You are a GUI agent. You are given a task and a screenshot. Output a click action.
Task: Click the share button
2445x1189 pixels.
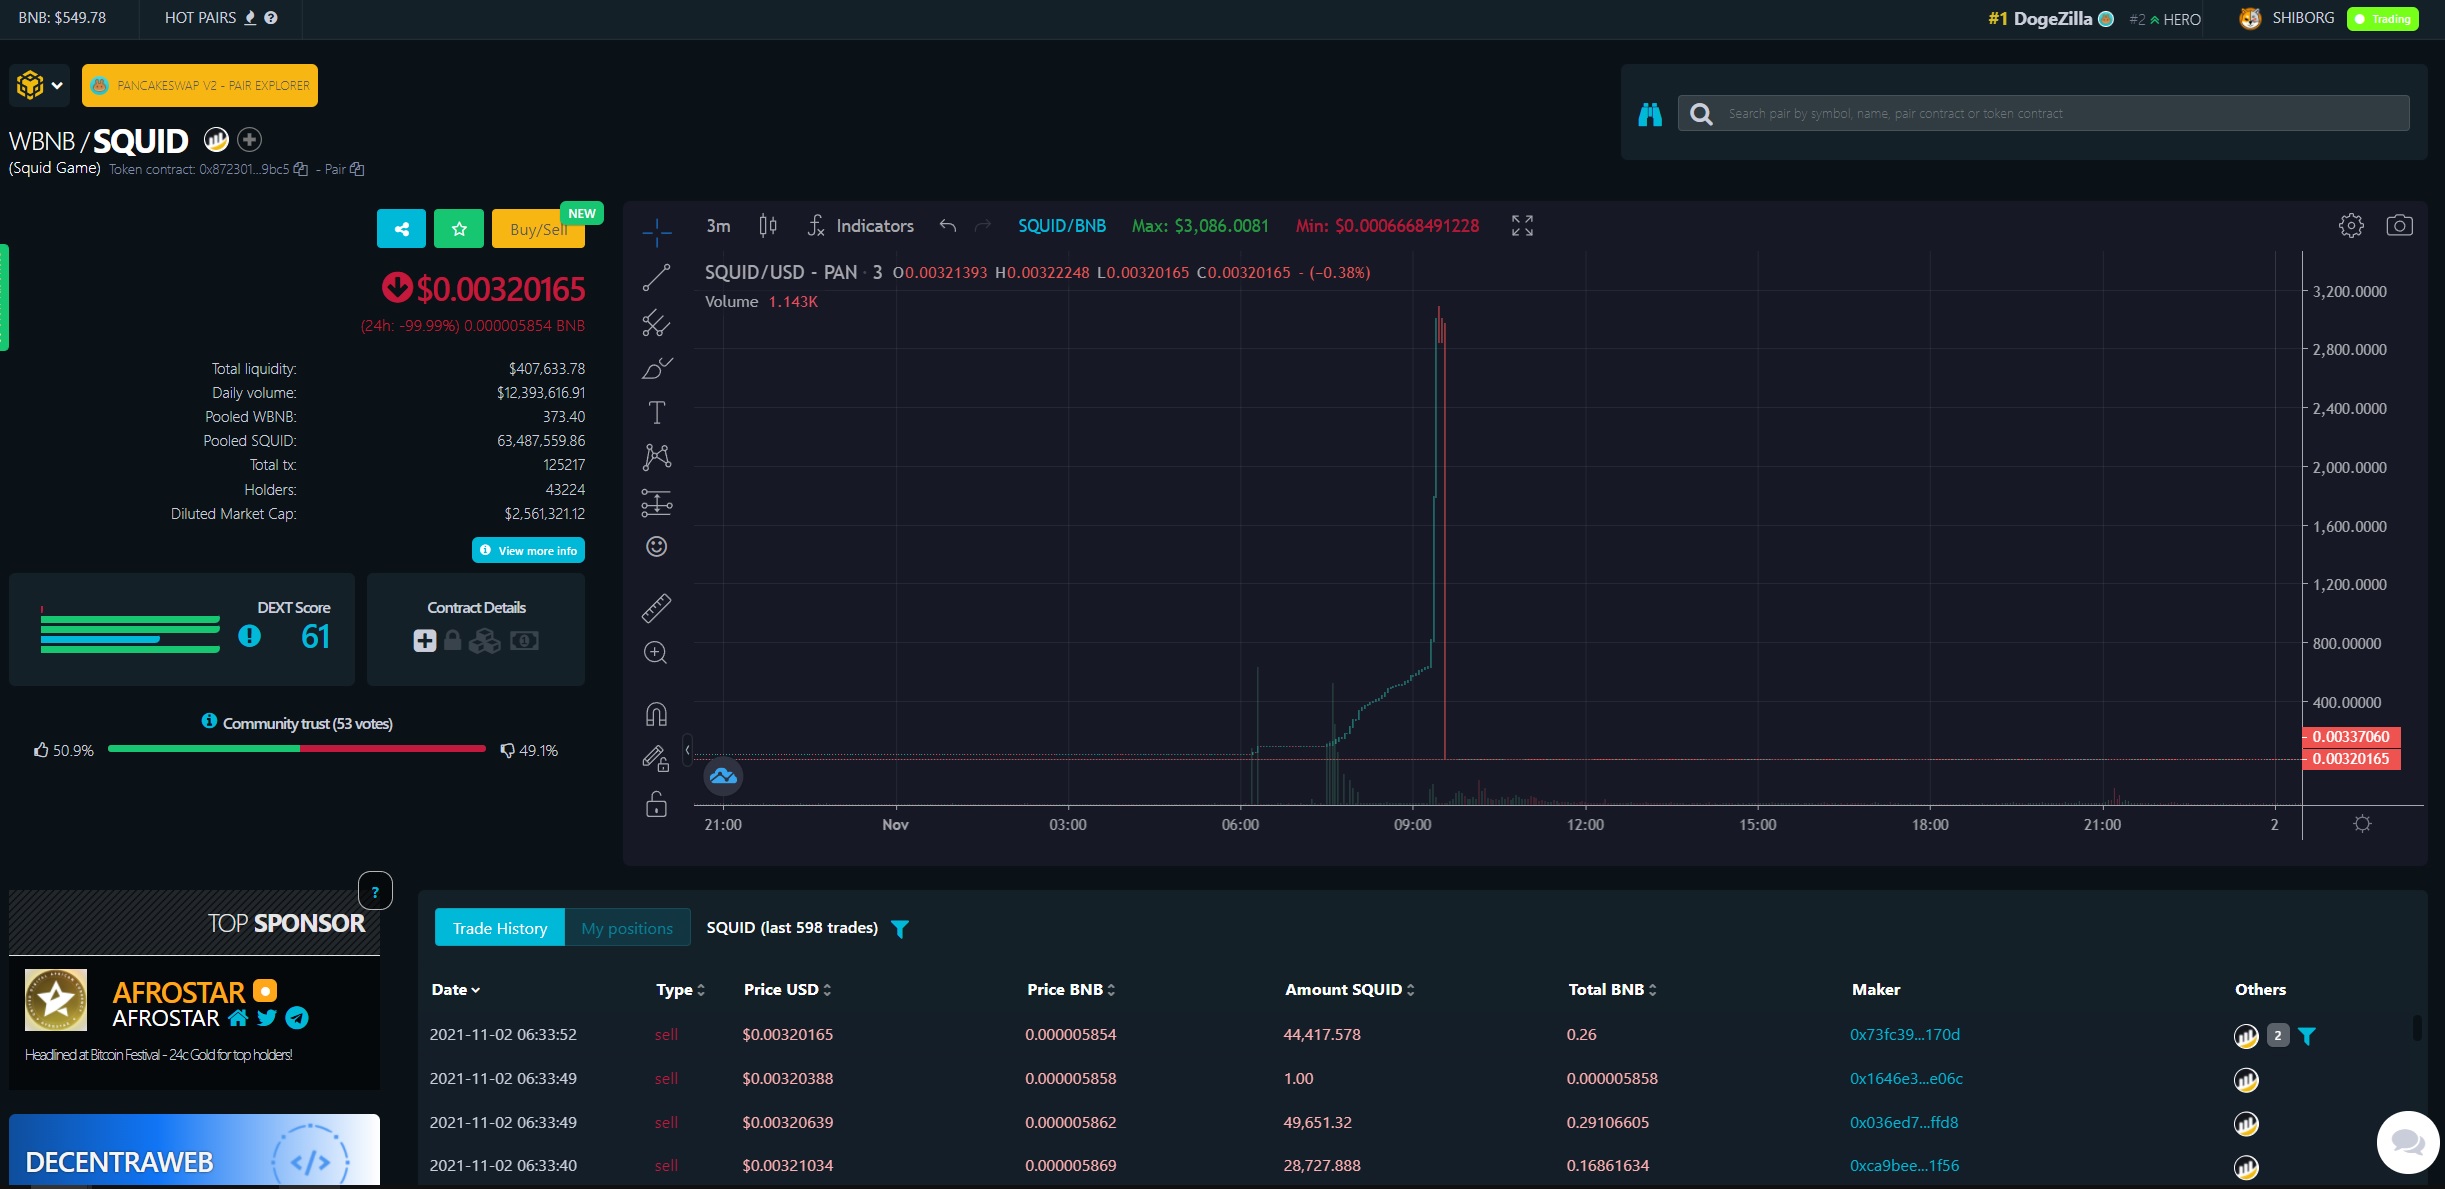pos(401,229)
